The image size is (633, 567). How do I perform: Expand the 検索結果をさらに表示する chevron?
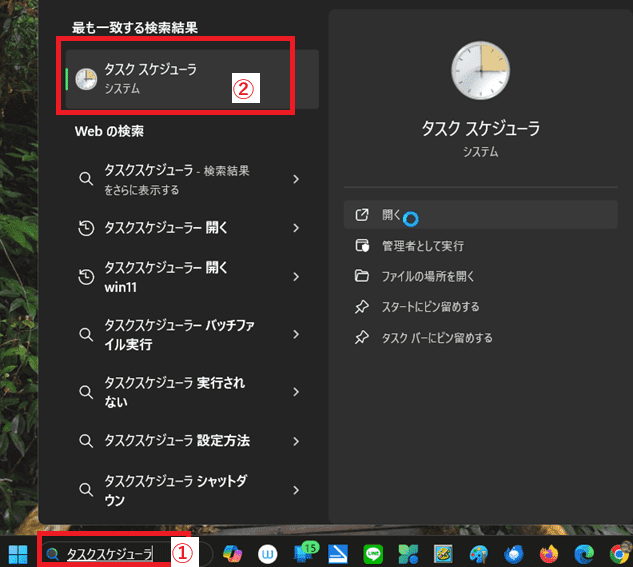(x=296, y=179)
